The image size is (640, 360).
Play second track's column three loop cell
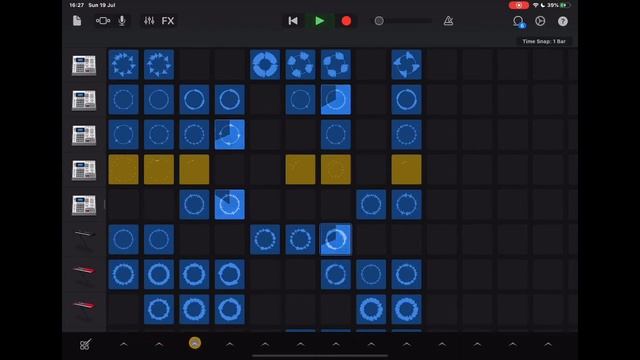pos(194,100)
